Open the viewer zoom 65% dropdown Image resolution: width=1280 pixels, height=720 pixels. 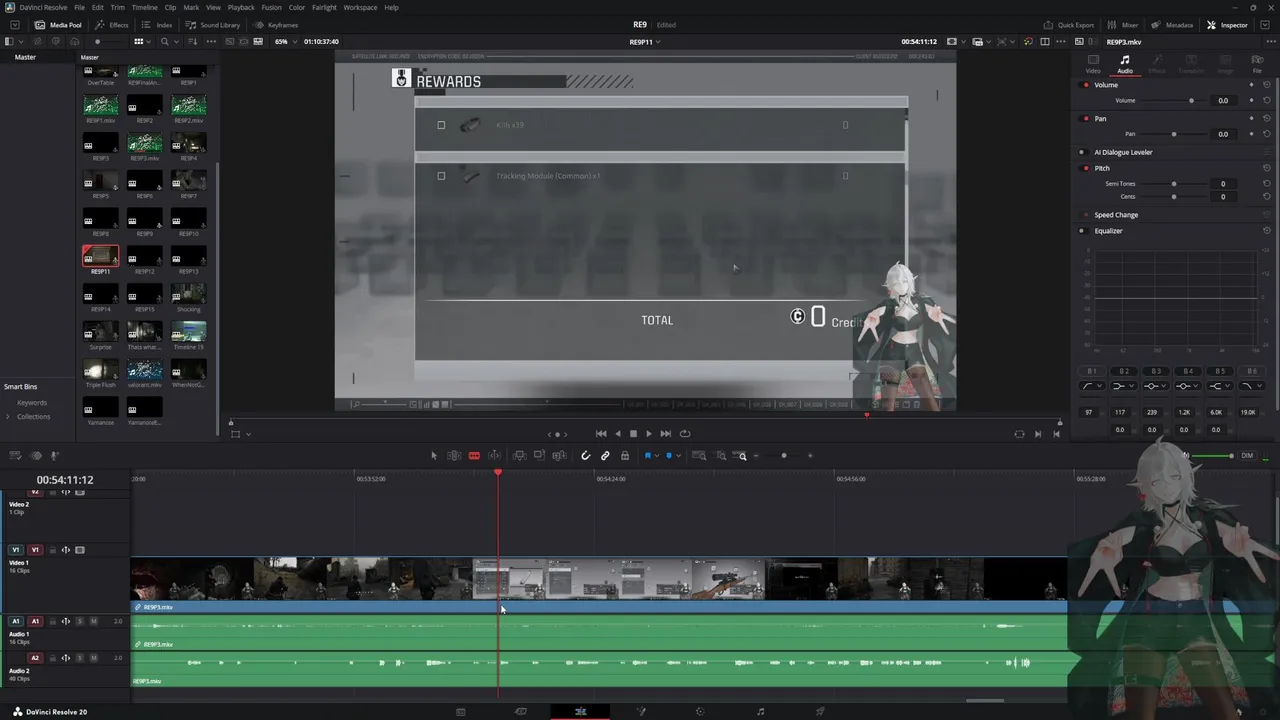pos(287,41)
